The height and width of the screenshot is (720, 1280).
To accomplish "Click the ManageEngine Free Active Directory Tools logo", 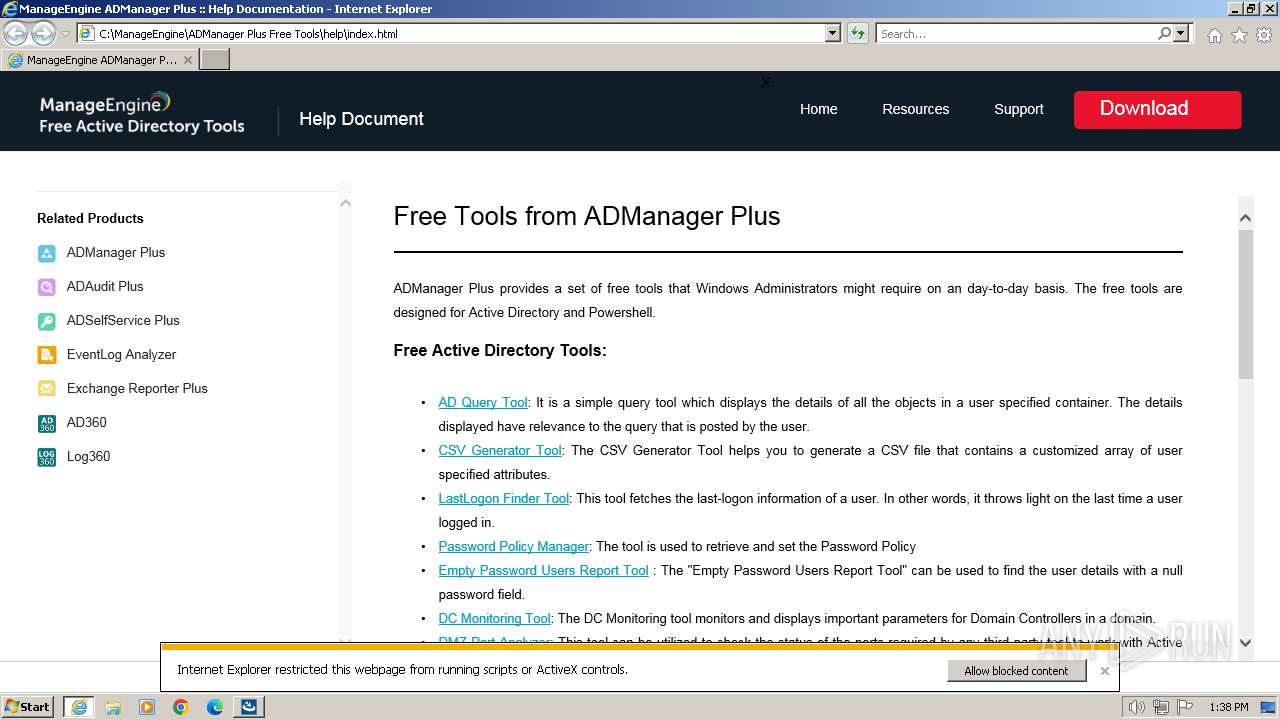I will click(x=142, y=113).
